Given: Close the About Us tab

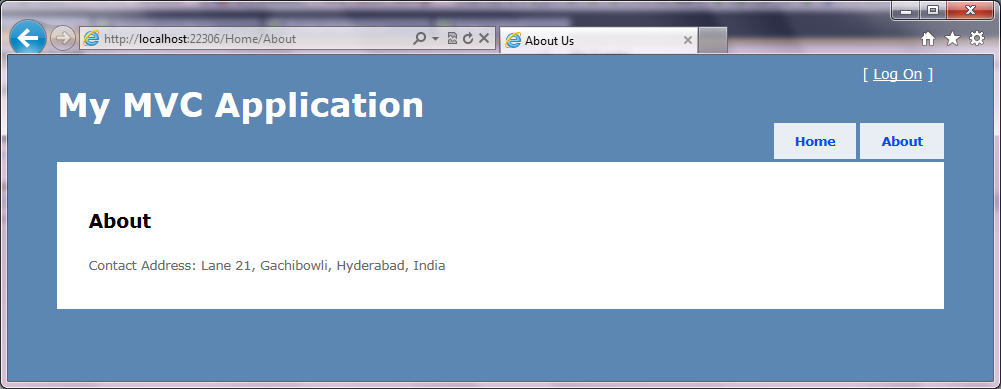Looking at the screenshot, I should pyautogui.click(x=688, y=40).
